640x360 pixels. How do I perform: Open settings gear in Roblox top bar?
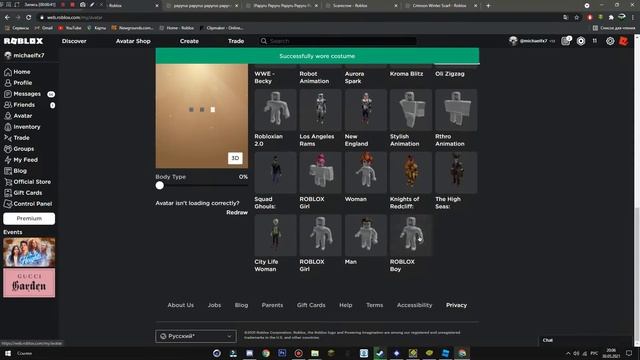(610, 41)
